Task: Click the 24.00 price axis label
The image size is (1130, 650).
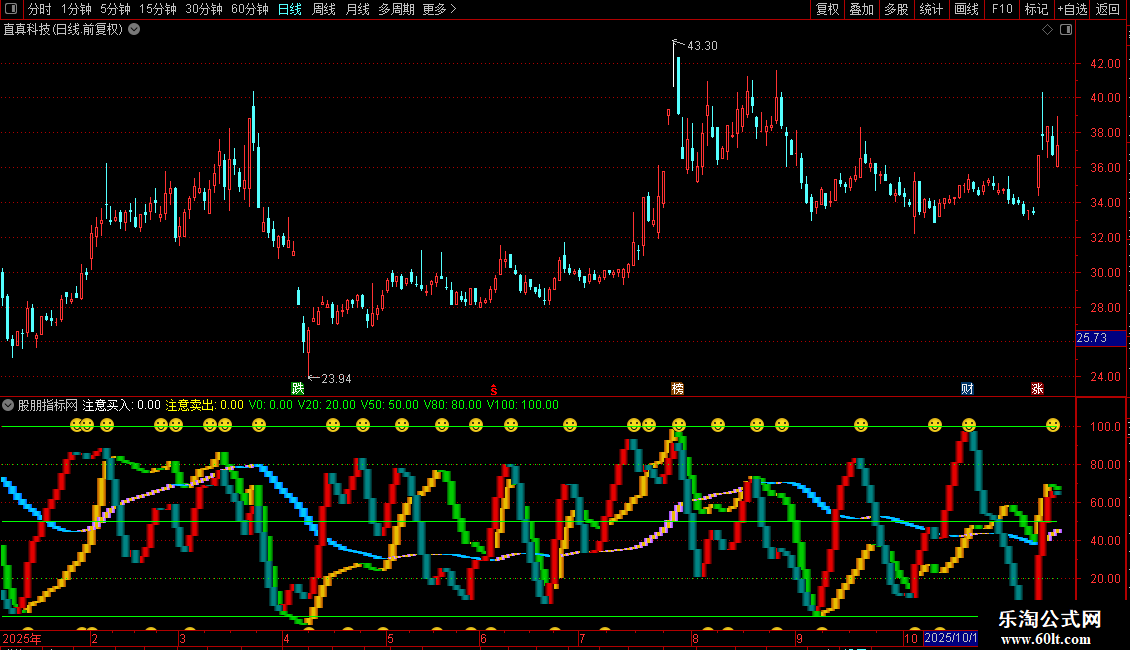Action: coord(1105,377)
